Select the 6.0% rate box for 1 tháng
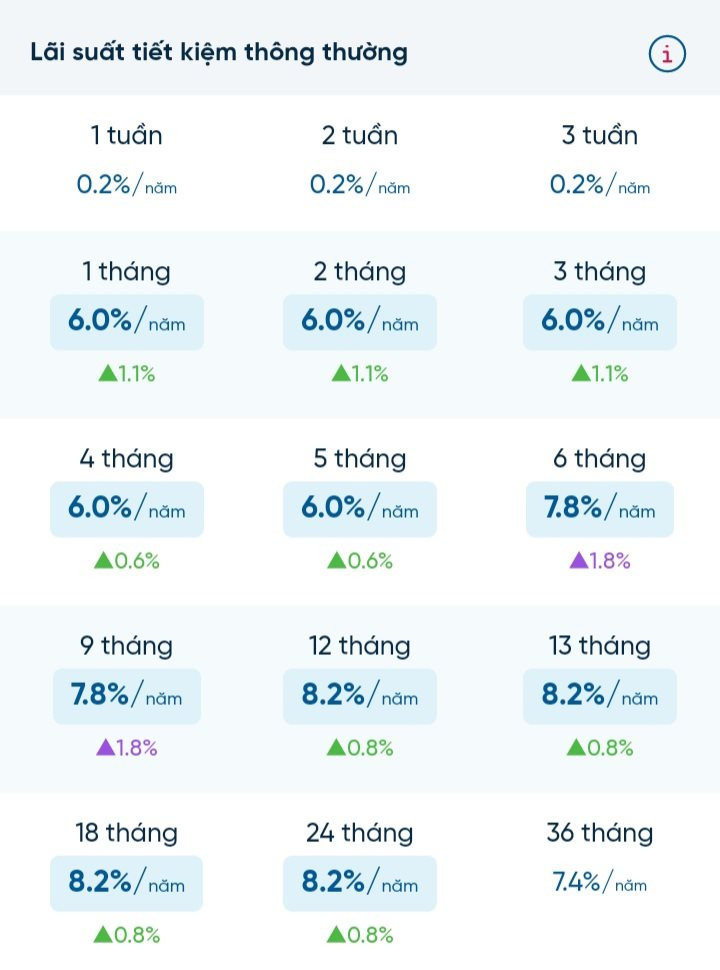Image resolution: width=720 pixels, height=970 pixels. tap(126, 322)
